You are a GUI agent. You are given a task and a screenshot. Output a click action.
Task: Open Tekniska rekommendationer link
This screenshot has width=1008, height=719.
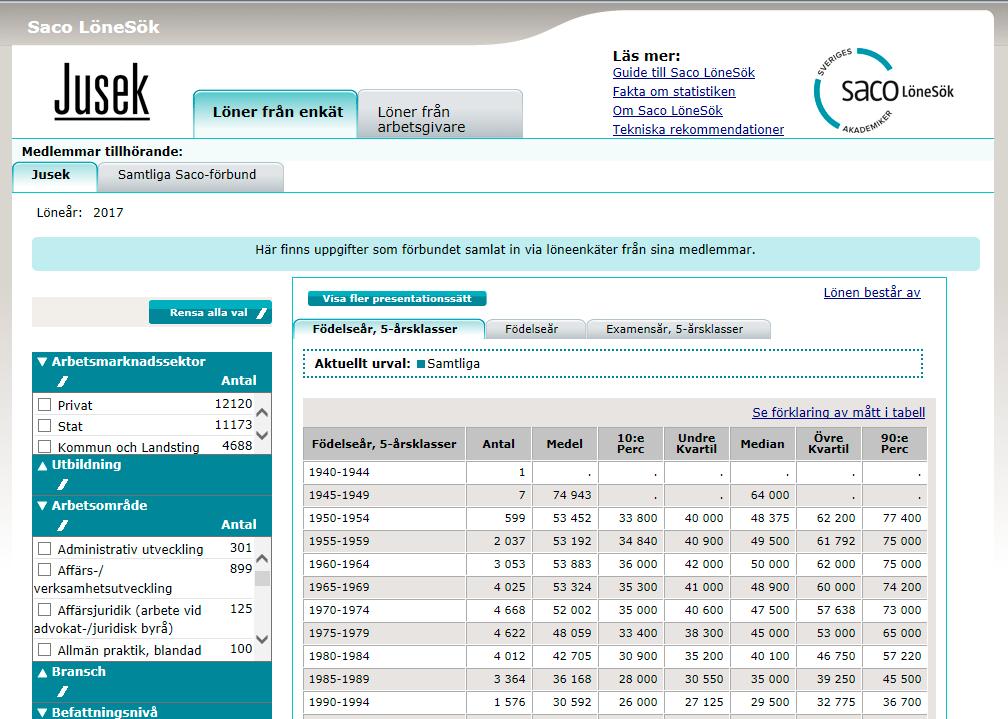tap(698, 129)
